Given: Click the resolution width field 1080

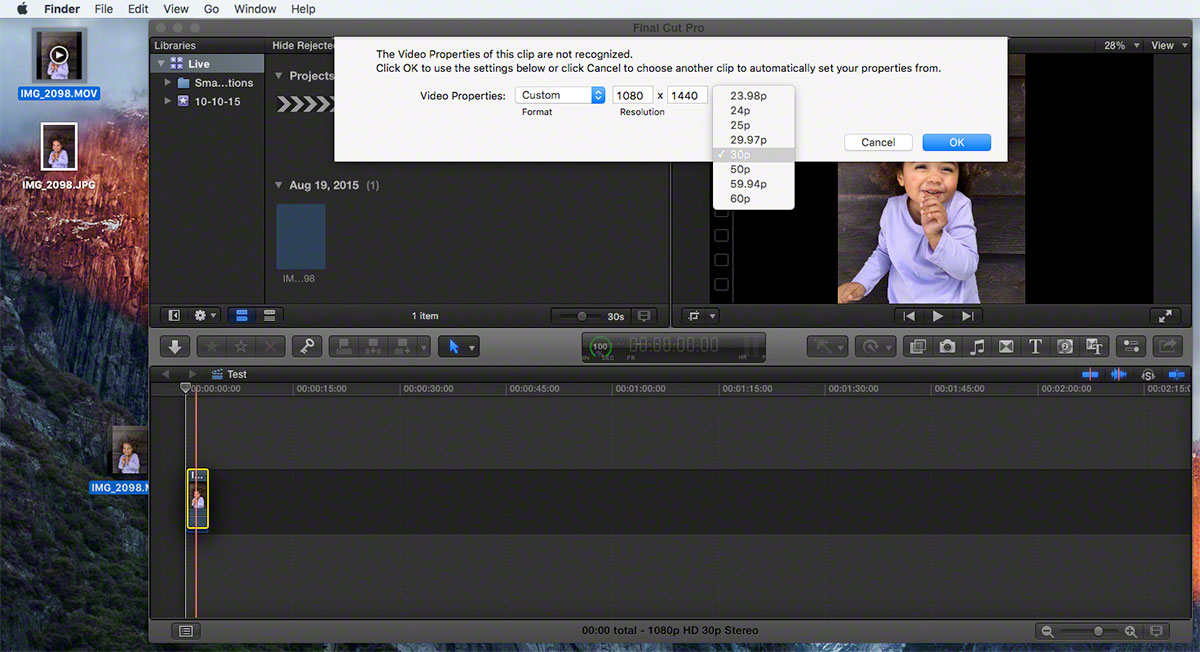Looking at the screenshot, I should 633,95.
